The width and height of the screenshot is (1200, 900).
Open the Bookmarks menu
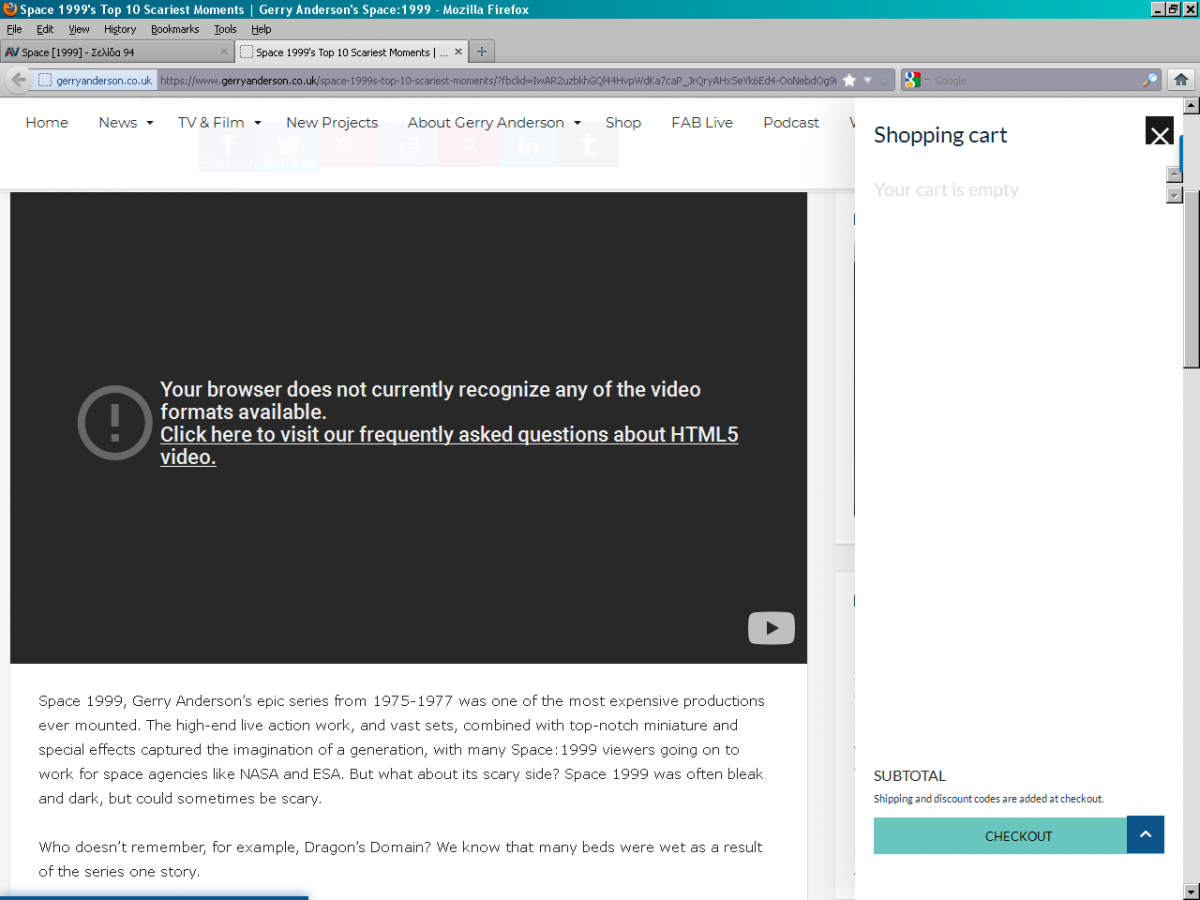174,29
